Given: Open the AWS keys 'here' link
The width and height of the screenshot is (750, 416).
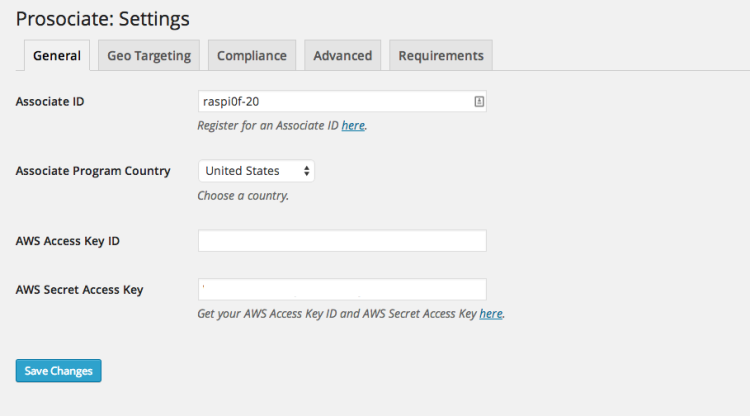Looking at the screenshot, I should coord(491,314).
